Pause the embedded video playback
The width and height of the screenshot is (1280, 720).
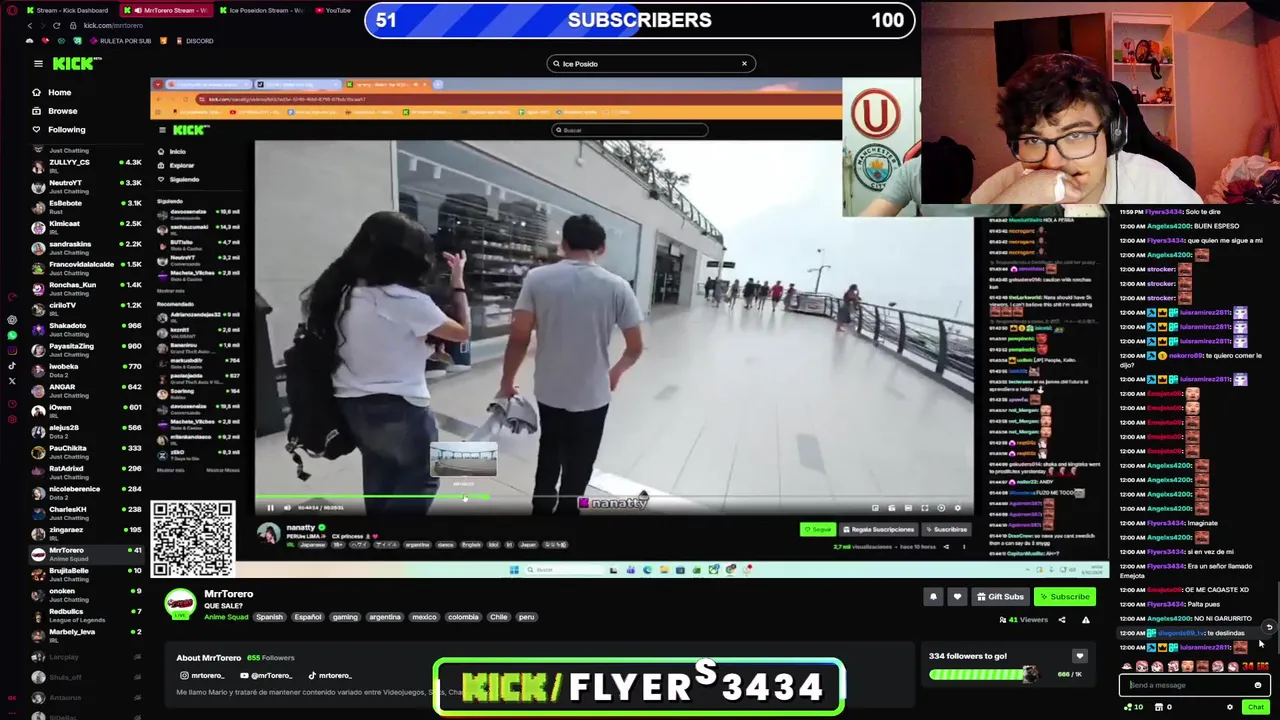pos(270,508)
